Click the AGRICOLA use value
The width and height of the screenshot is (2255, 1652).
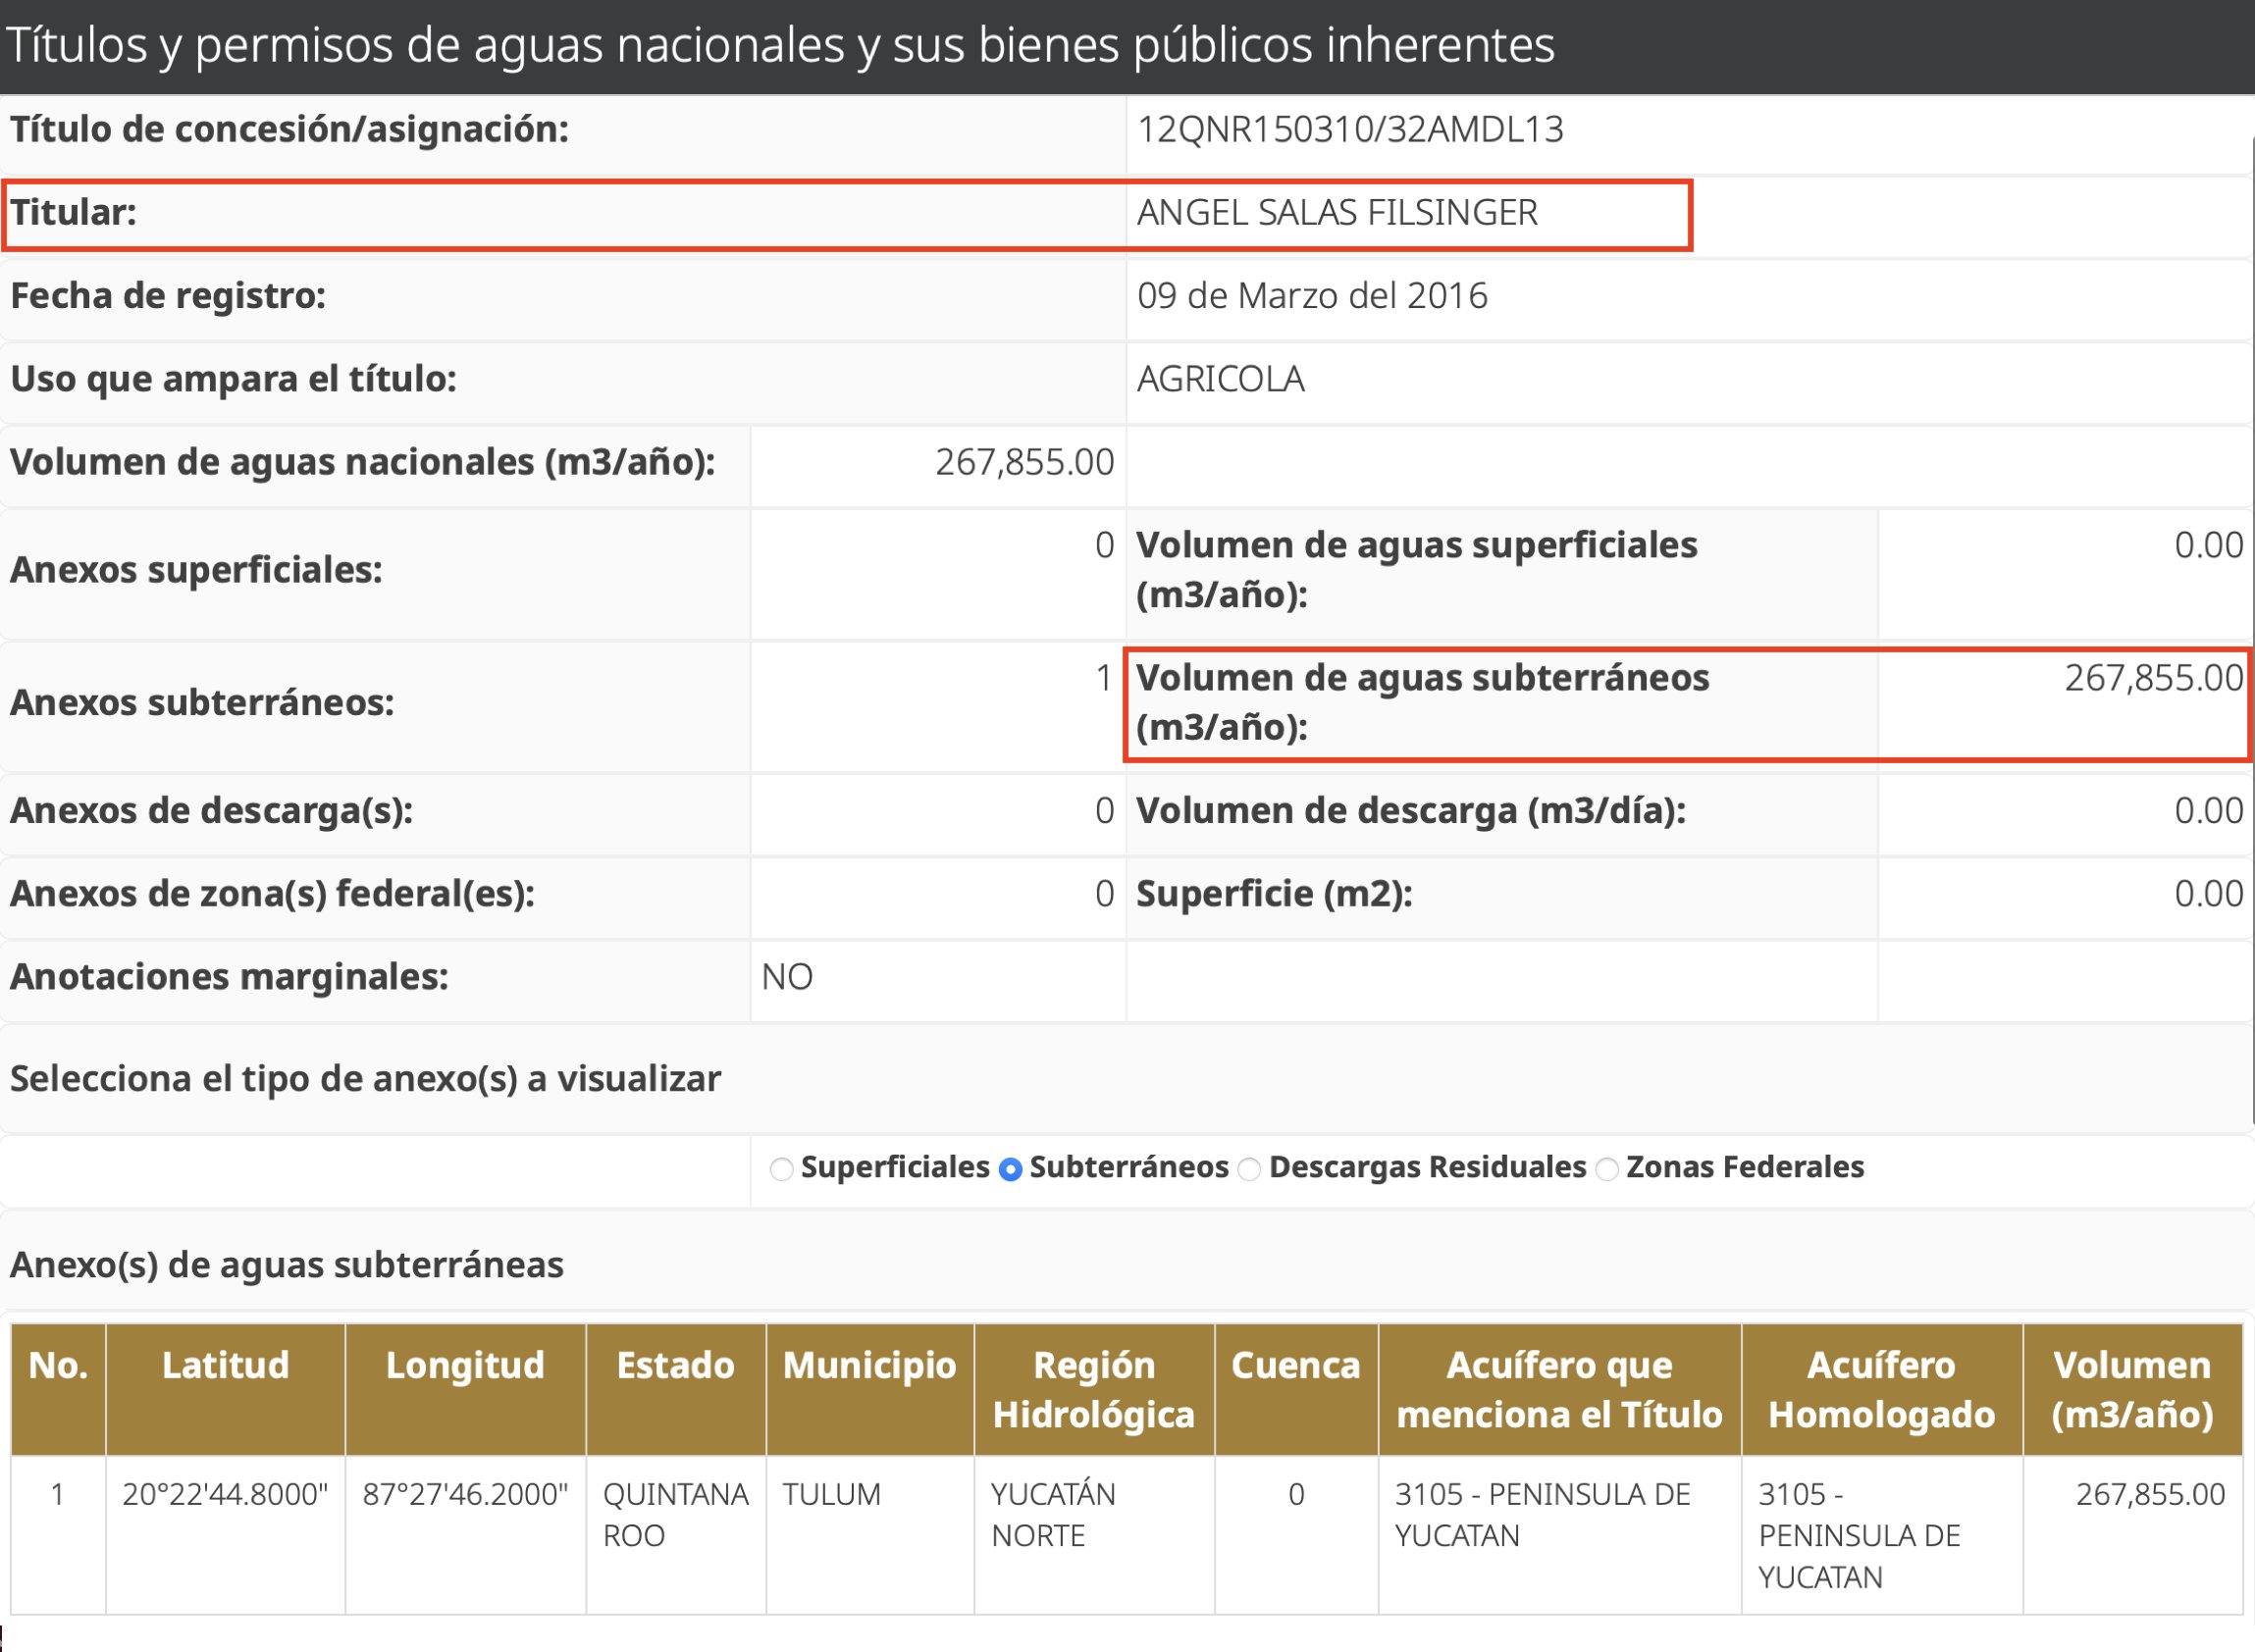[1220, 379]
